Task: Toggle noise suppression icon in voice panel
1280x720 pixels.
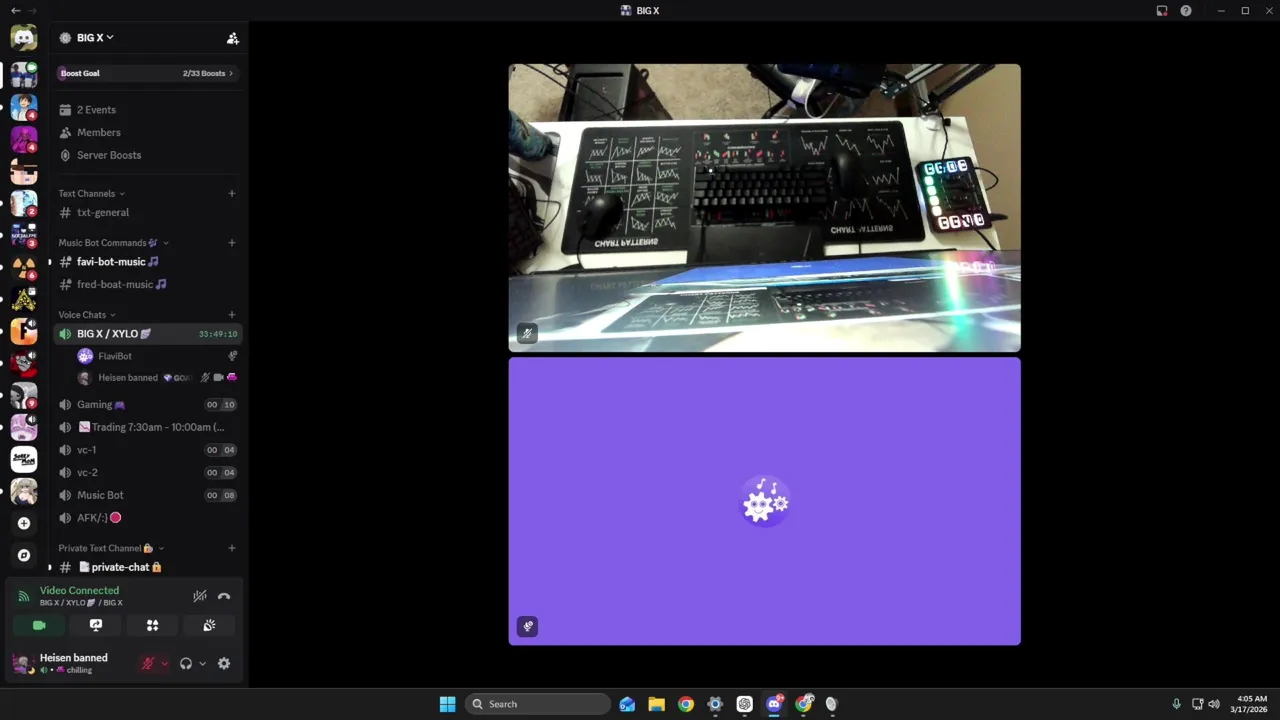Action: coord(200,596)
